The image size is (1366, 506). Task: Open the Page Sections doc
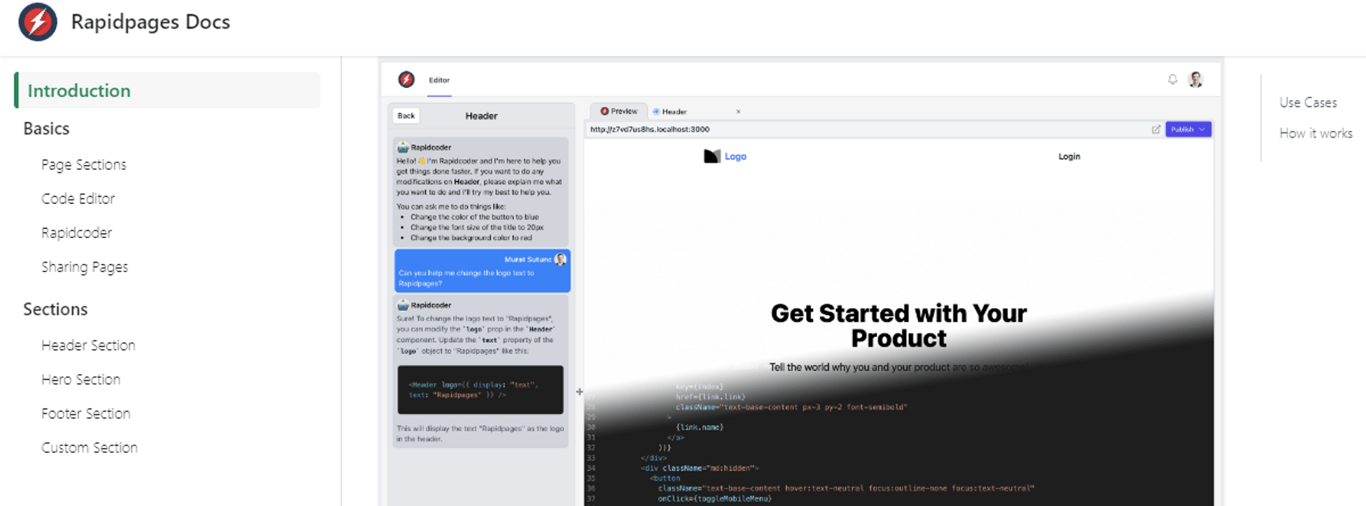point(84,165)
